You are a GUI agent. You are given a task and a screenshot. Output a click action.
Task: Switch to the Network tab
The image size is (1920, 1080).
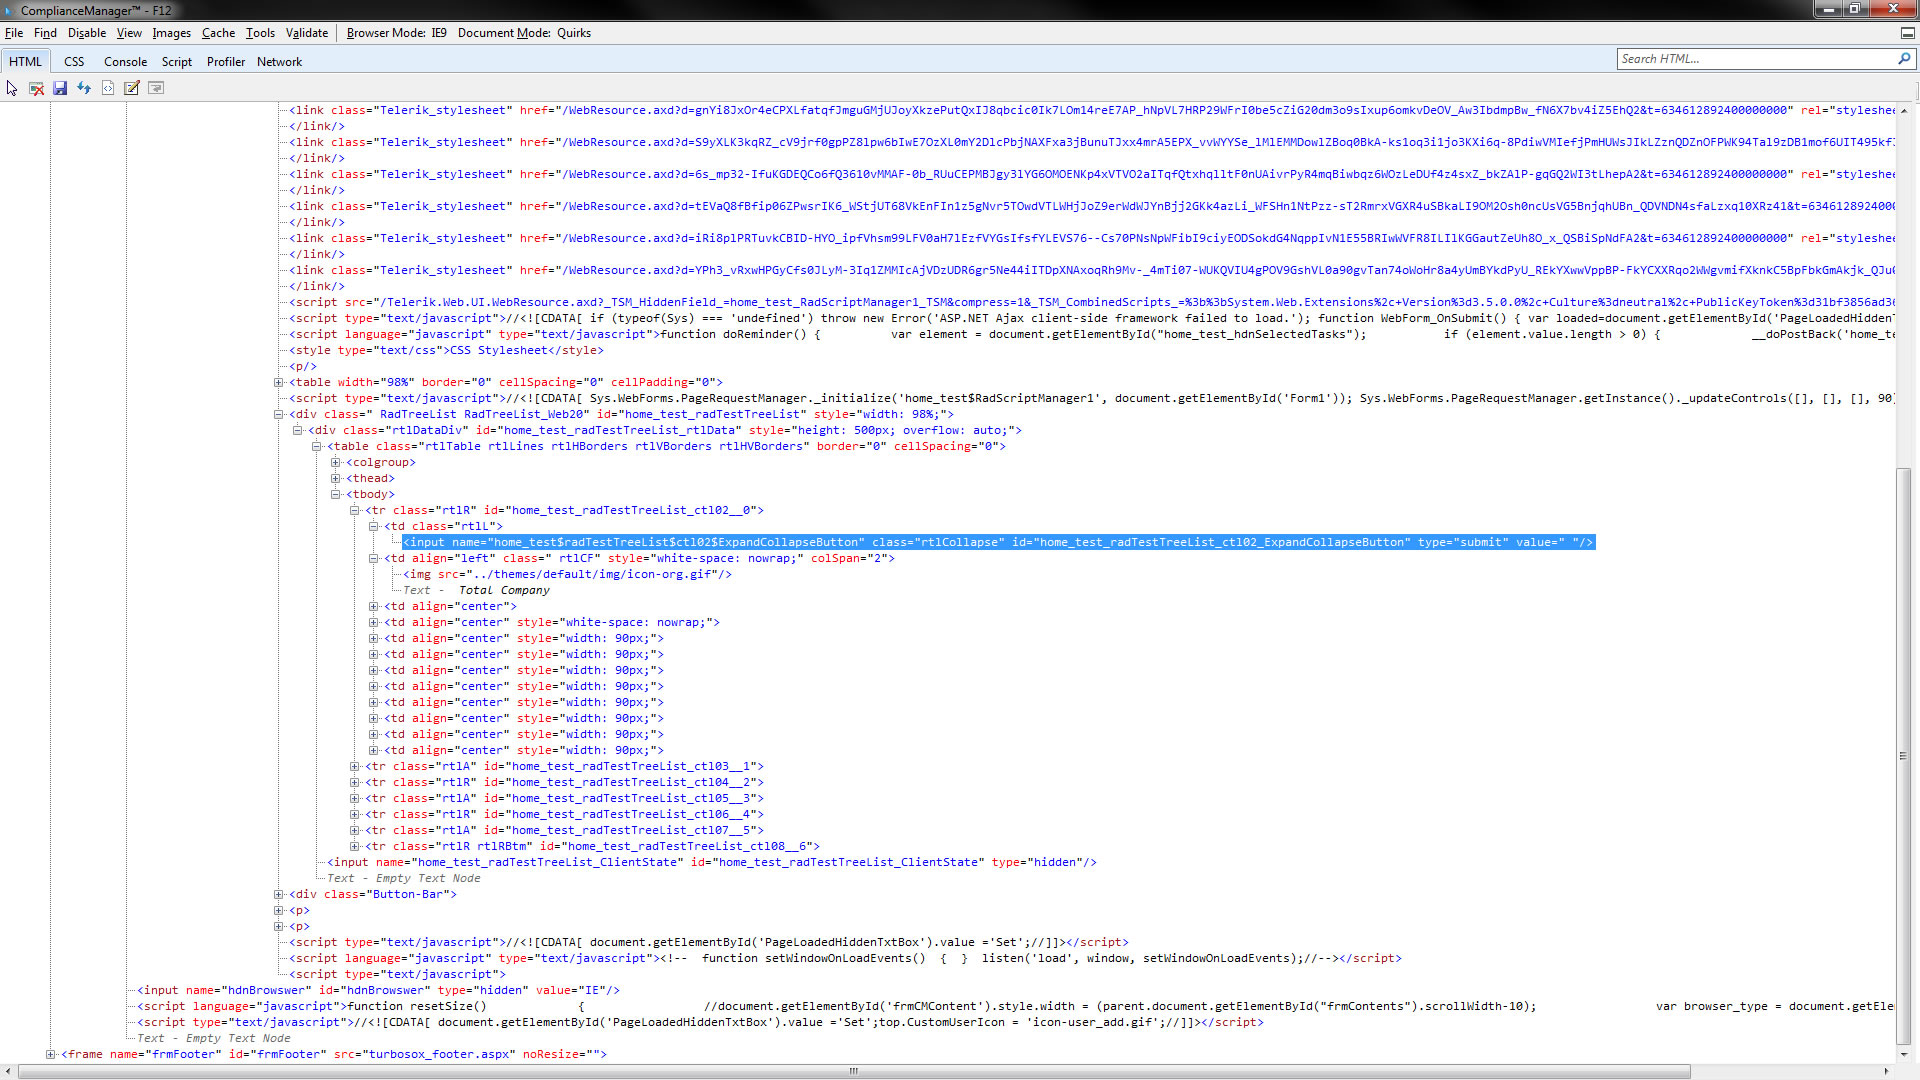click(279, 61)
